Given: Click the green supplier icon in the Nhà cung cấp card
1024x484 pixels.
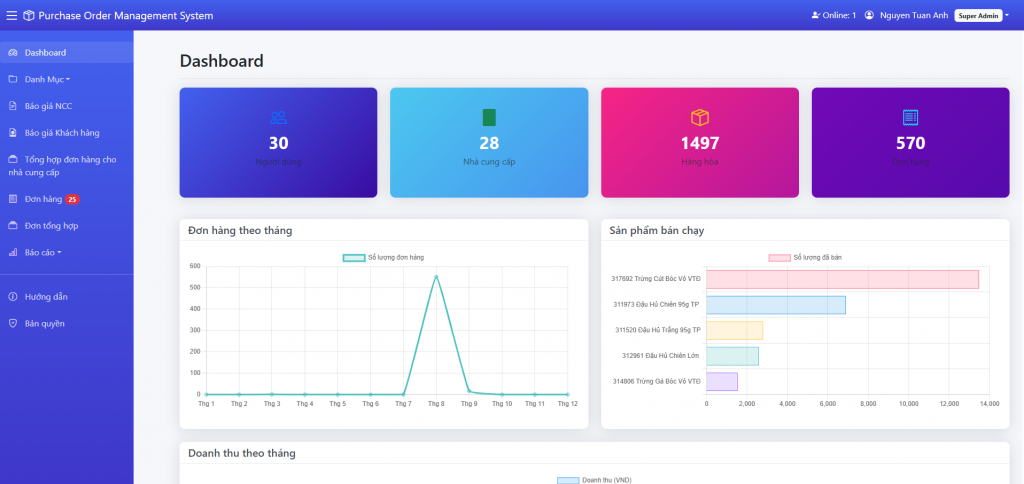Looking at the screenshot, I should [489, 118].
